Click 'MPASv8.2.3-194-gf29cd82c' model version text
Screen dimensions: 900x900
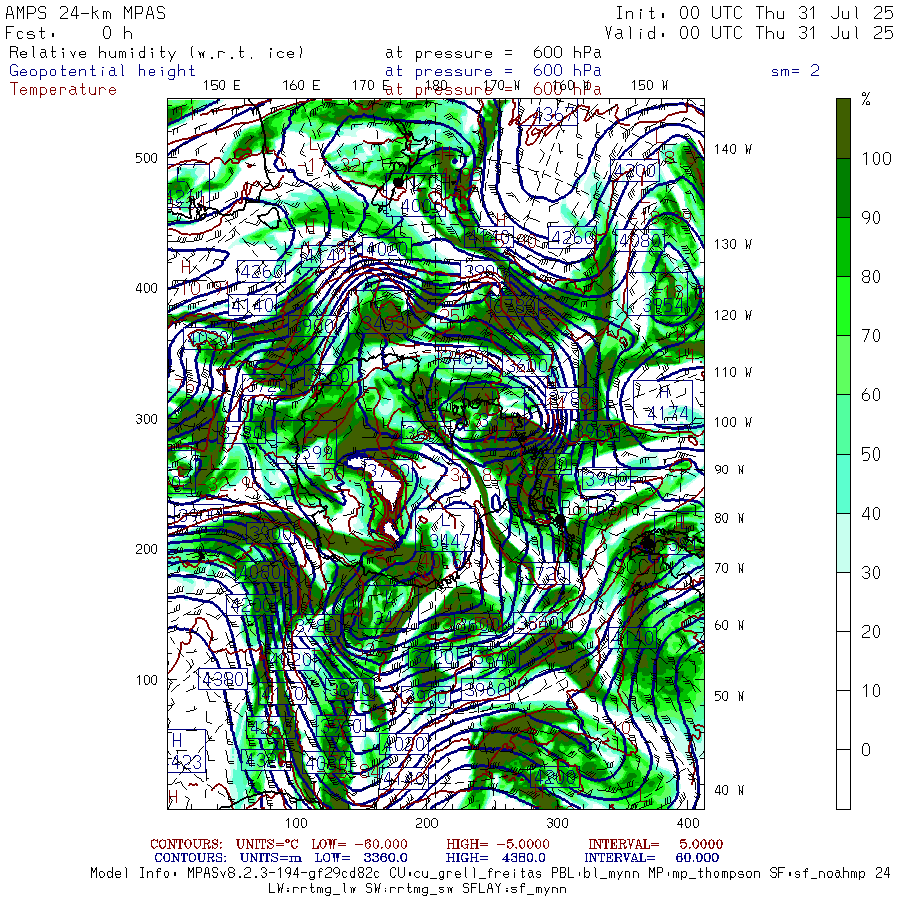click(284, 874)
